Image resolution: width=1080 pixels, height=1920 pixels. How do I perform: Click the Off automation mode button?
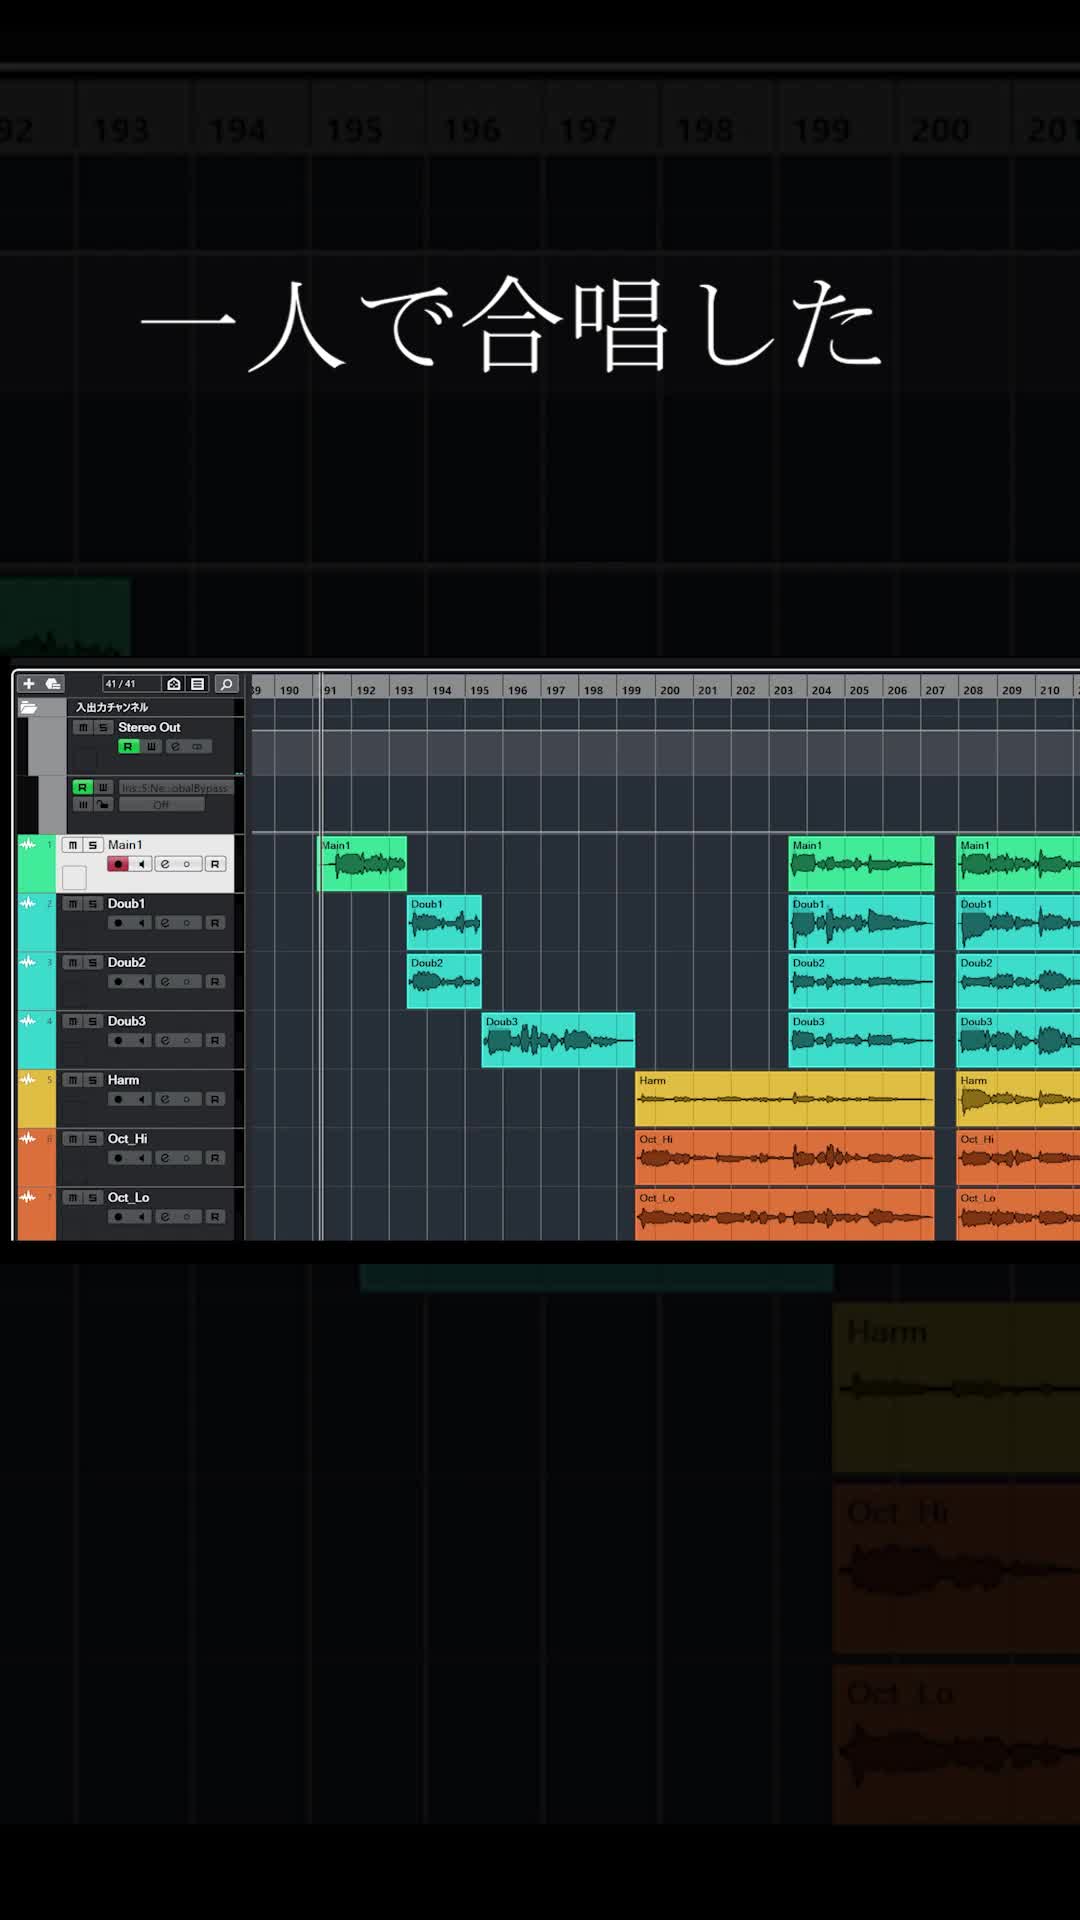[161, 805]
